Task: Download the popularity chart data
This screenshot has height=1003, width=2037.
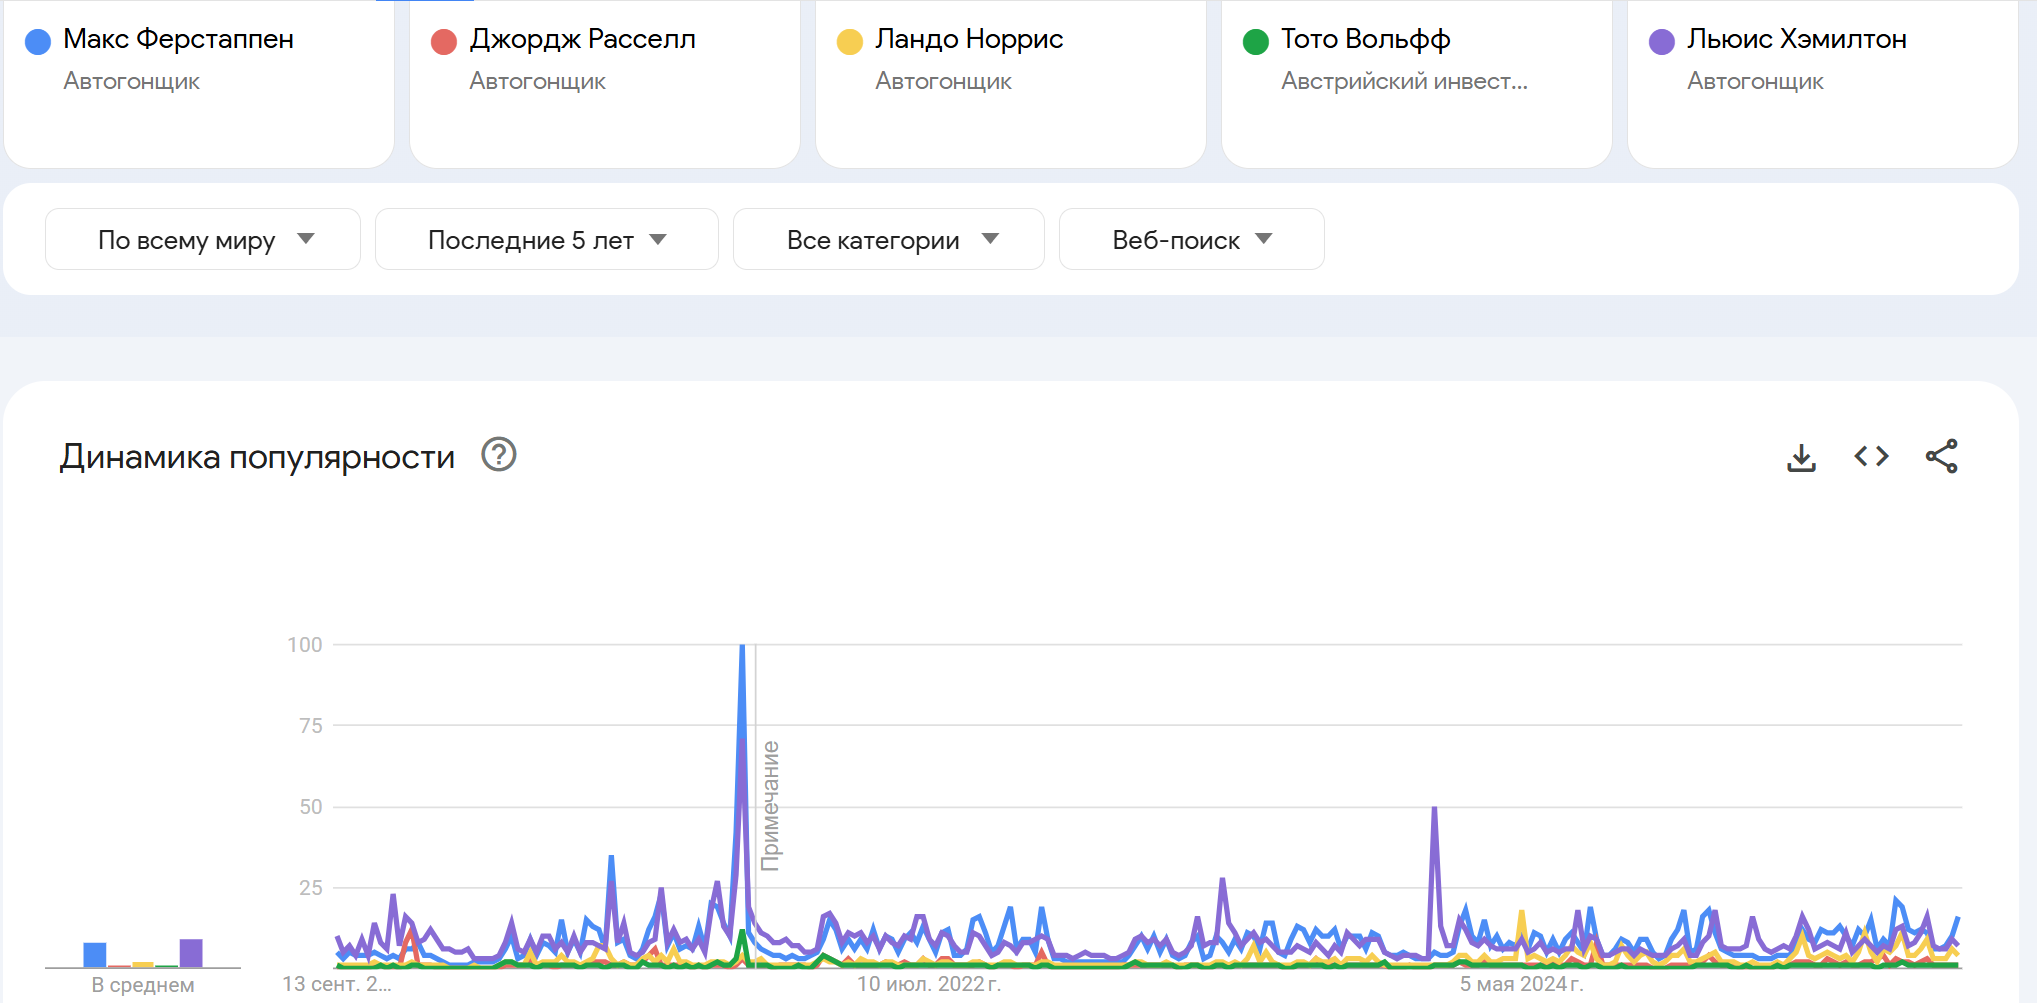Action: click(1801, 457)
